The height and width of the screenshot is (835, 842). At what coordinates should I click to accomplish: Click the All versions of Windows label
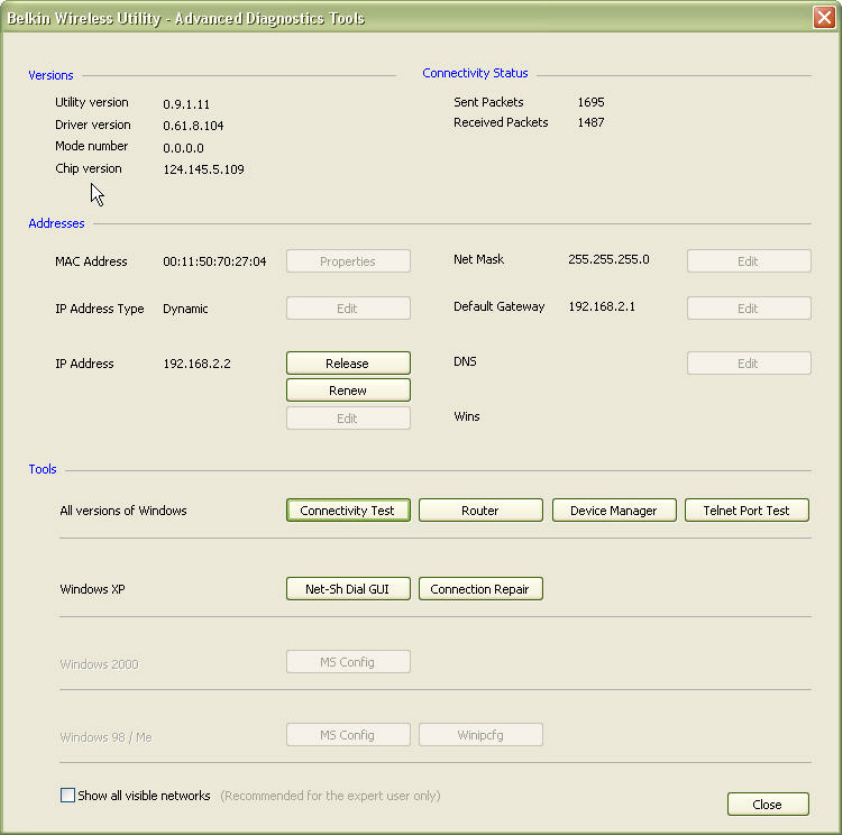pos(123,511)
